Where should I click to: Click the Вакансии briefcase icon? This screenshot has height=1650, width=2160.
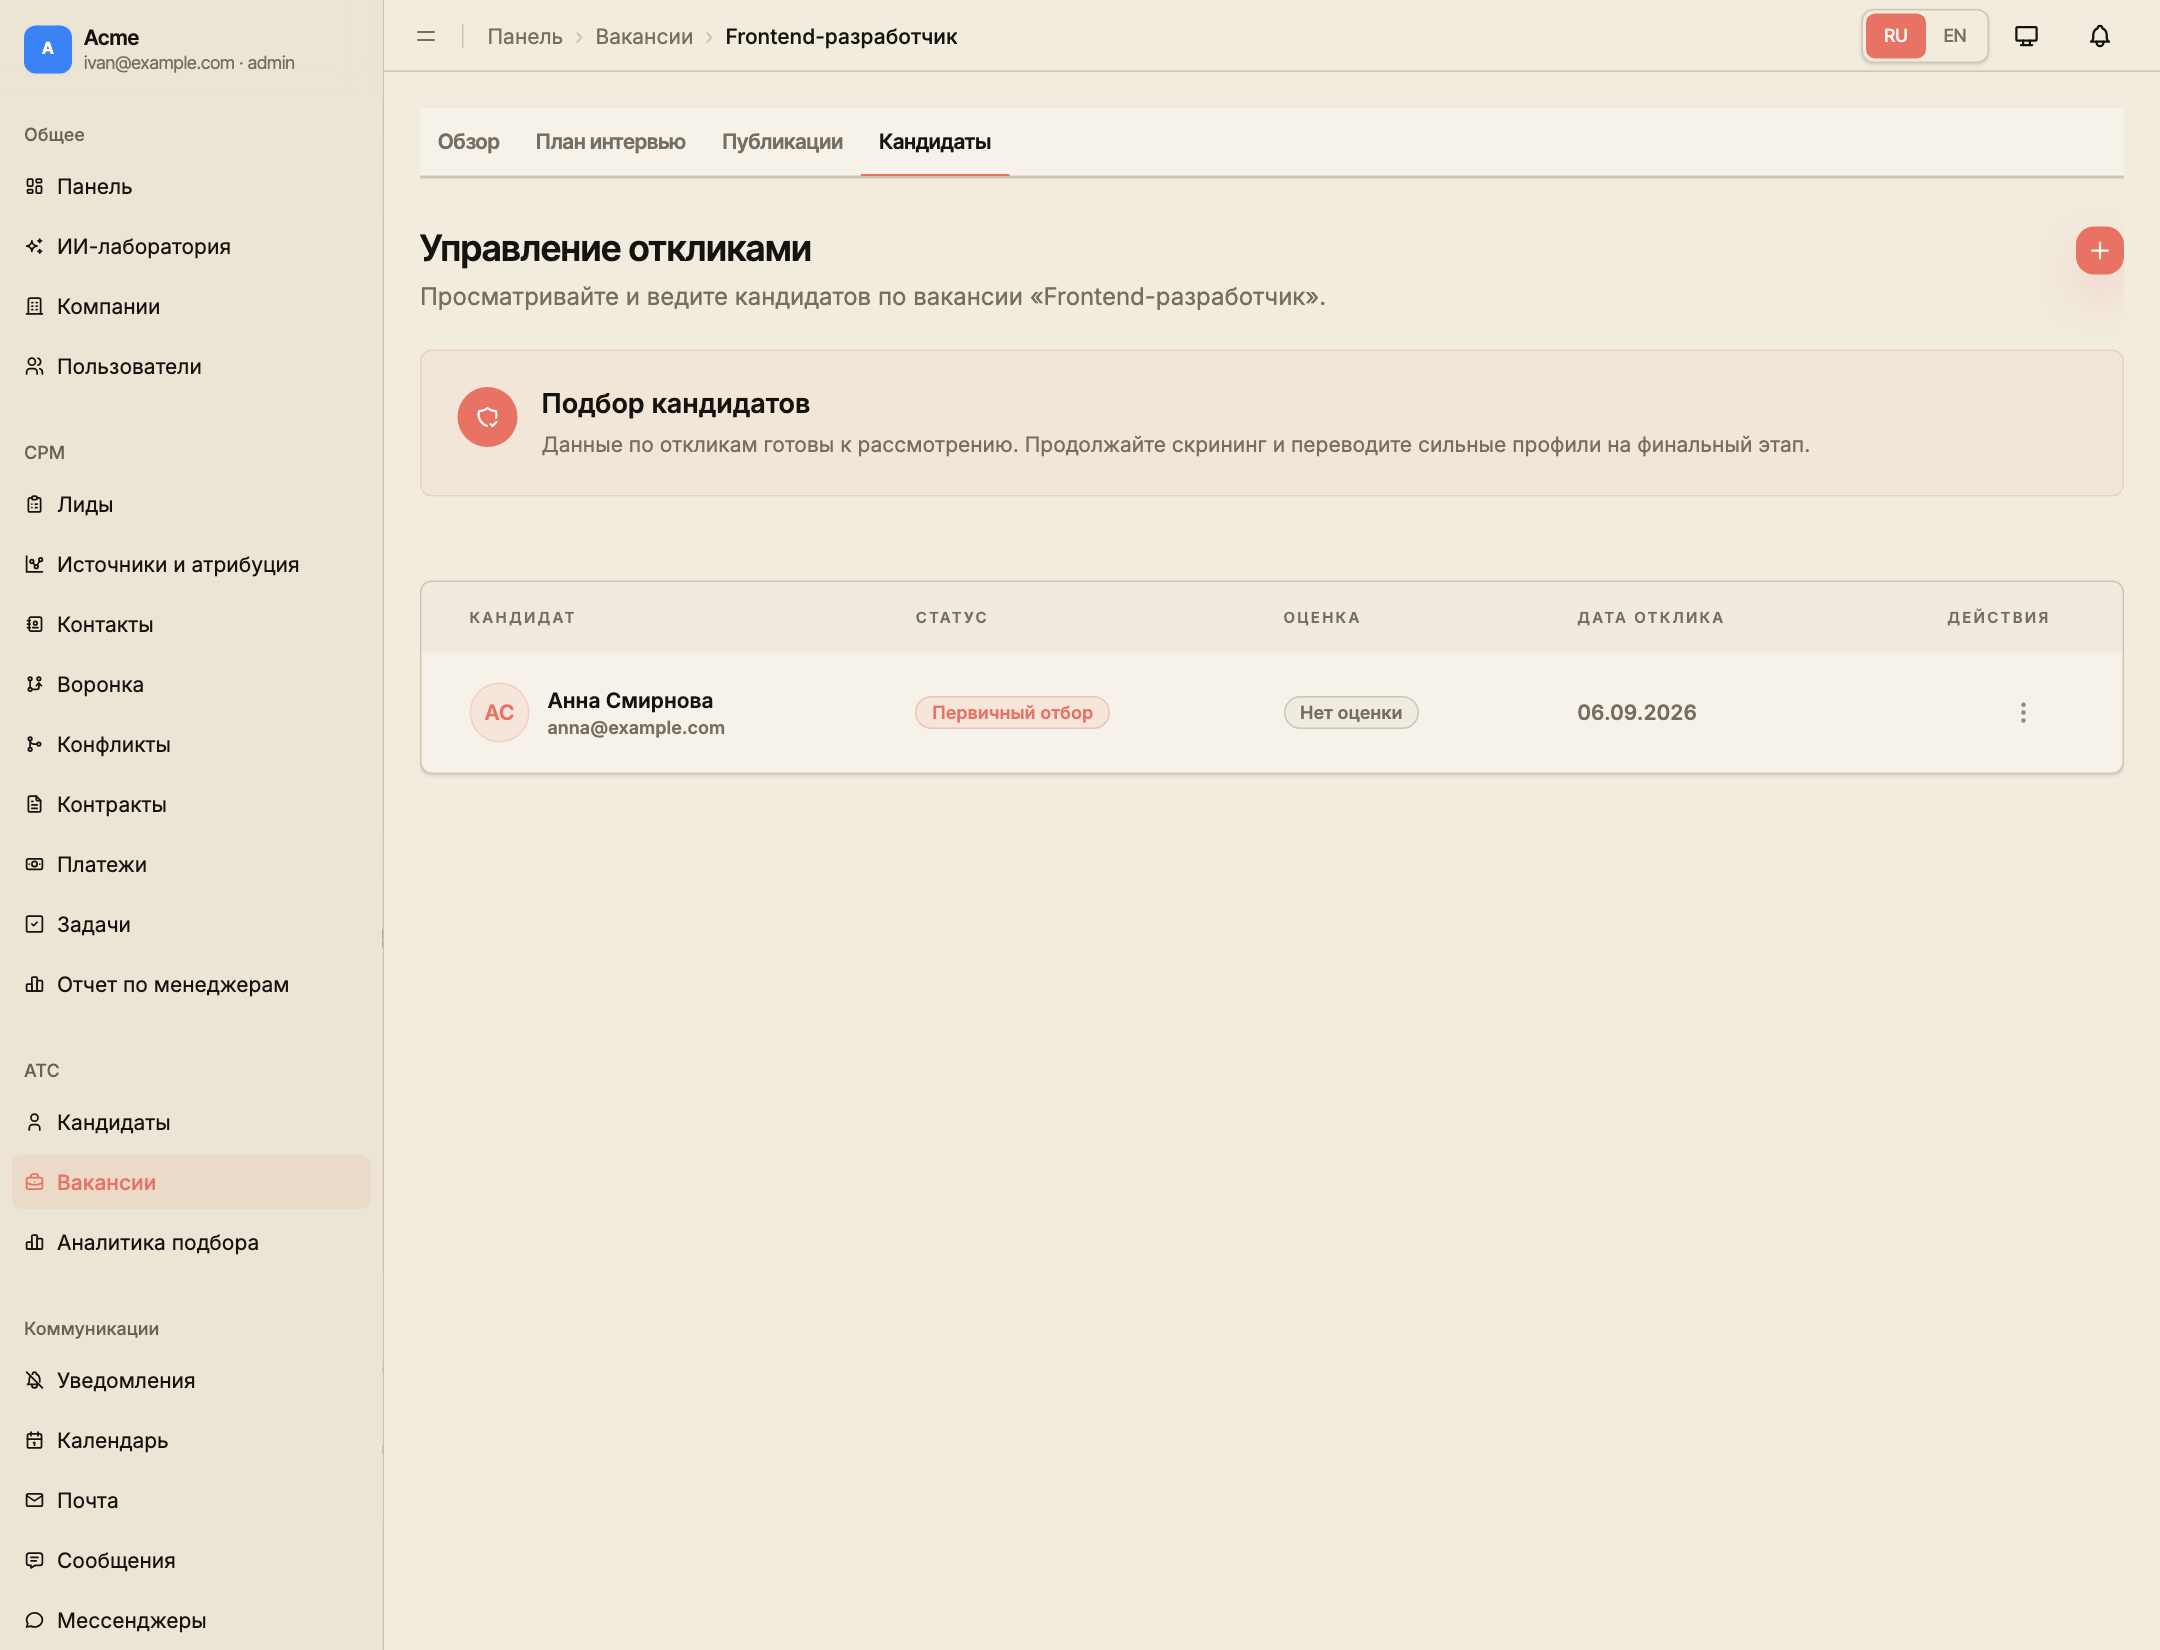click(x=35, y=1182)
